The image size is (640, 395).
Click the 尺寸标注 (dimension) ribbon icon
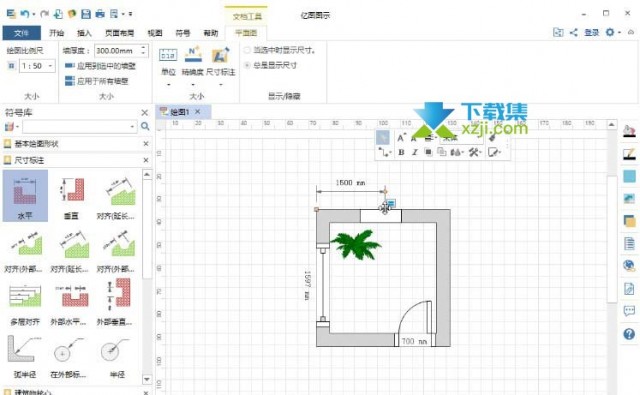[x=220, y=55]
